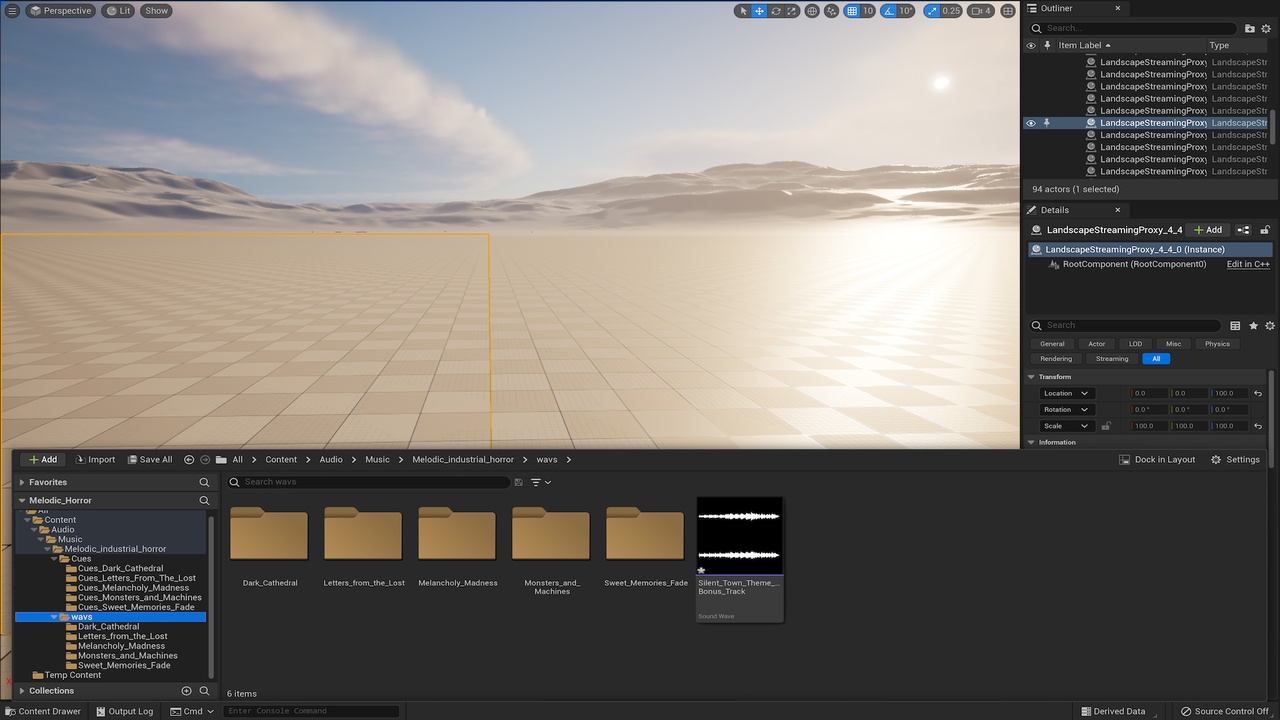1280x720 pixels.
Task: Open the Location type dropdown
Action: point(1066,393)
